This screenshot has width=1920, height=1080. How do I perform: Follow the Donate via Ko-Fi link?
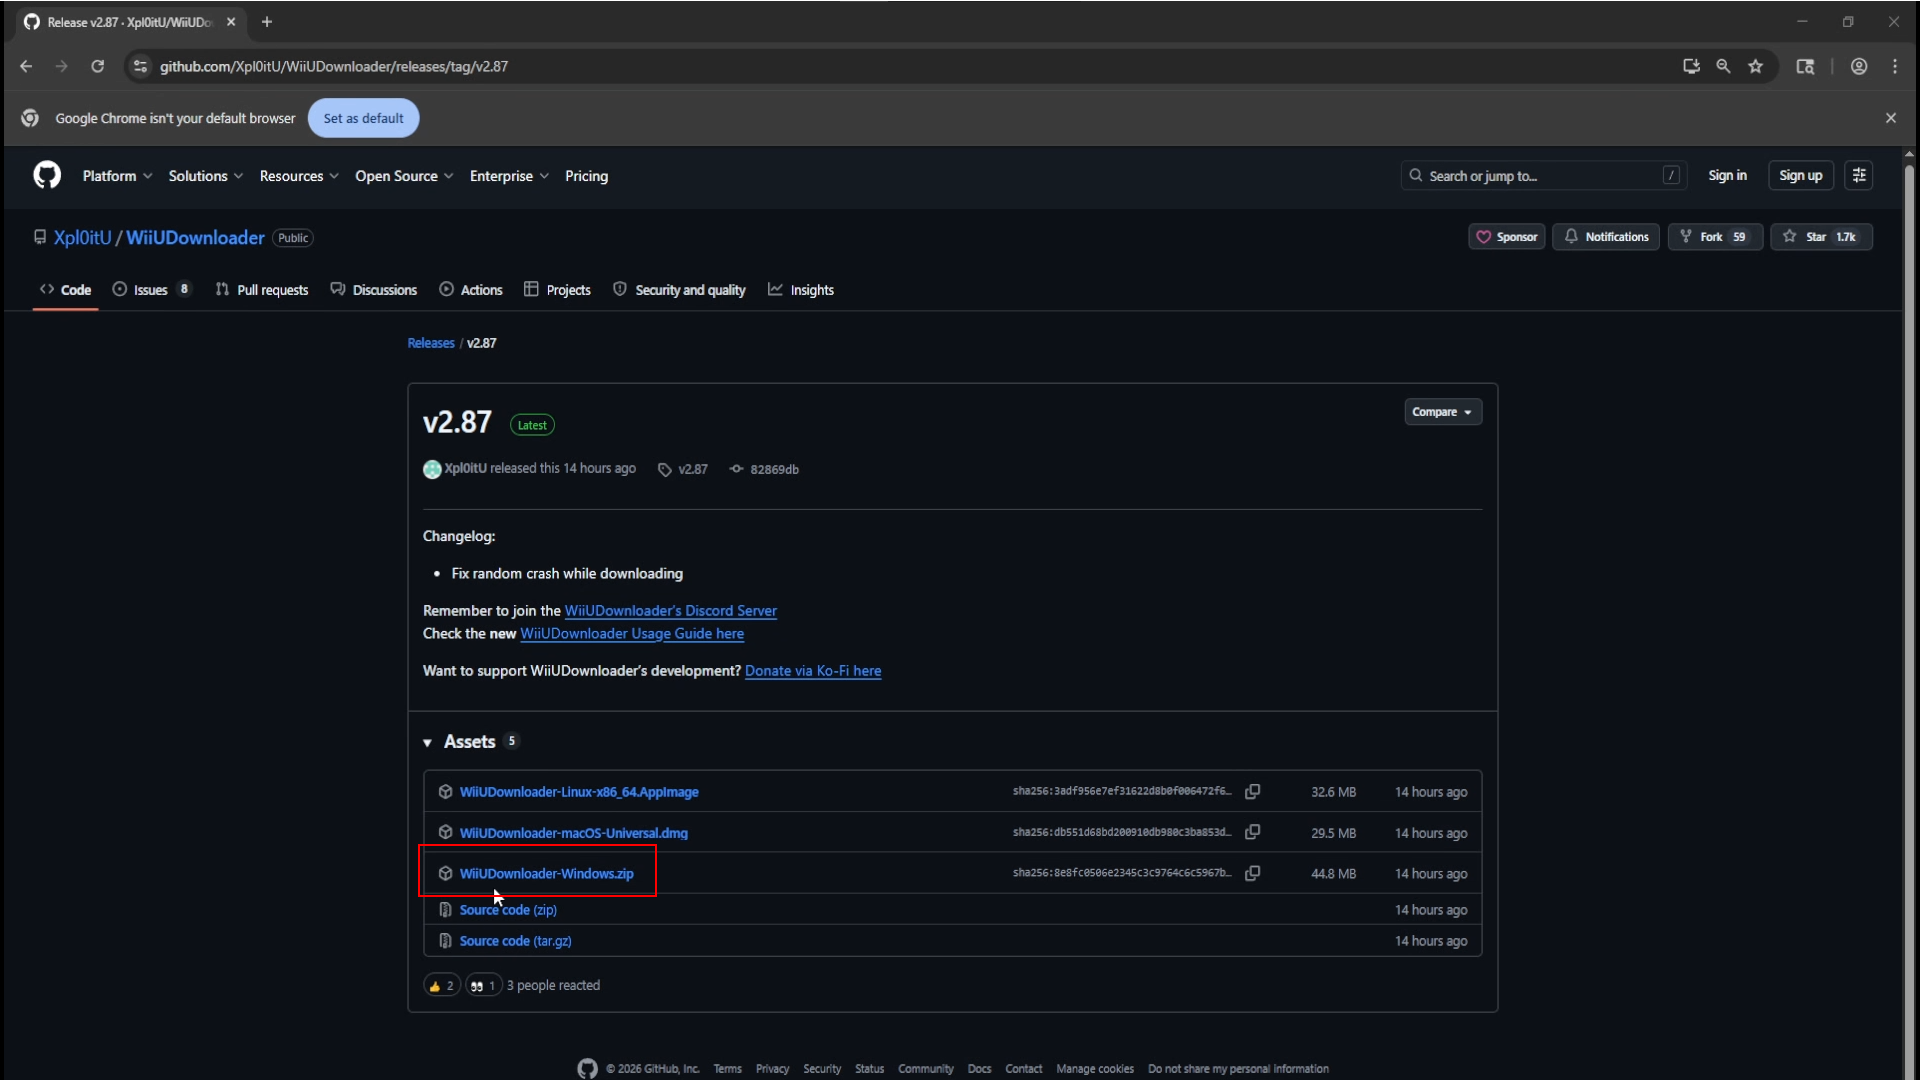[x=813, y=671]
